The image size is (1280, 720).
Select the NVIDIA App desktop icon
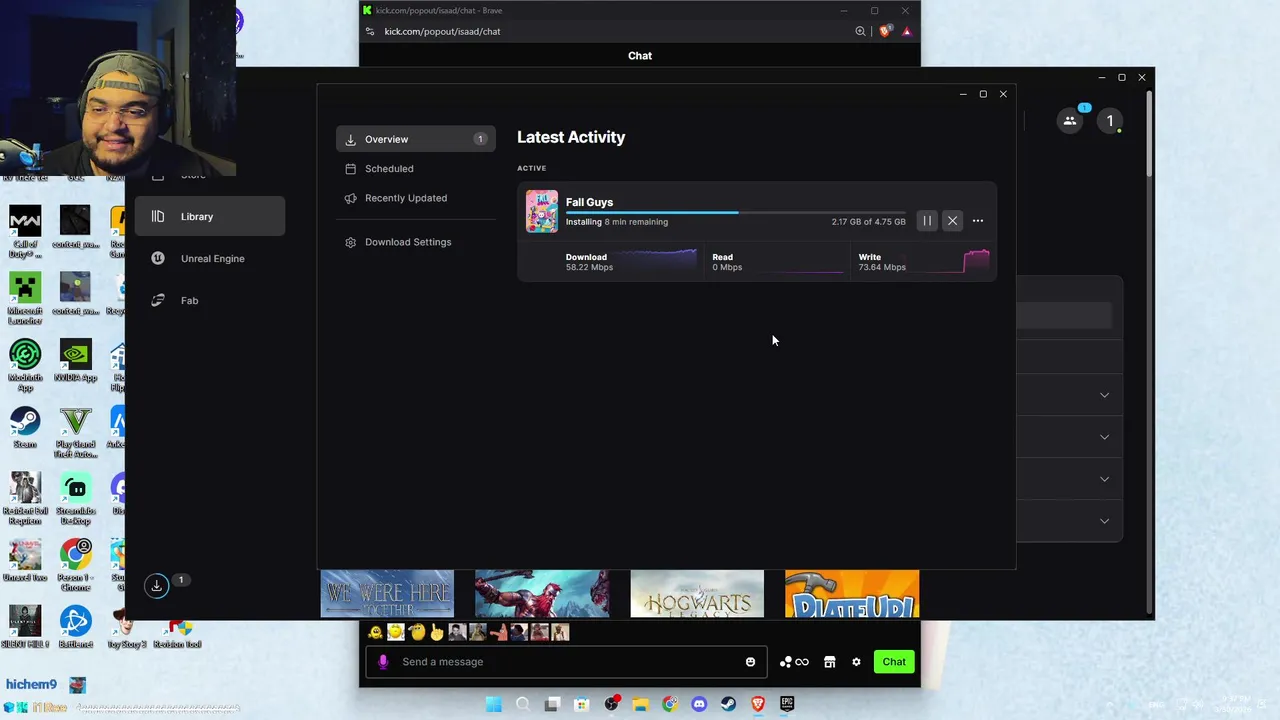click(x=75, y=361)
